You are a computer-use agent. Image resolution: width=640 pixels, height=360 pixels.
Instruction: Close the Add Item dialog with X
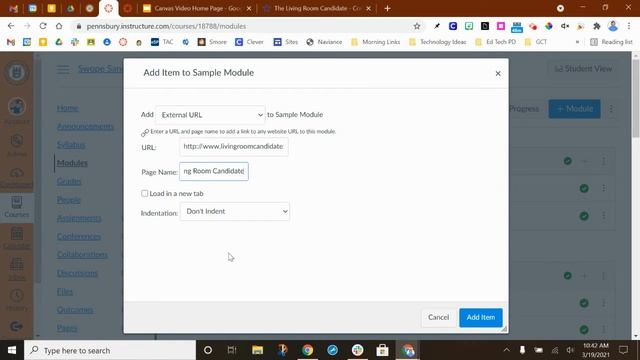[x=498, y=73]
